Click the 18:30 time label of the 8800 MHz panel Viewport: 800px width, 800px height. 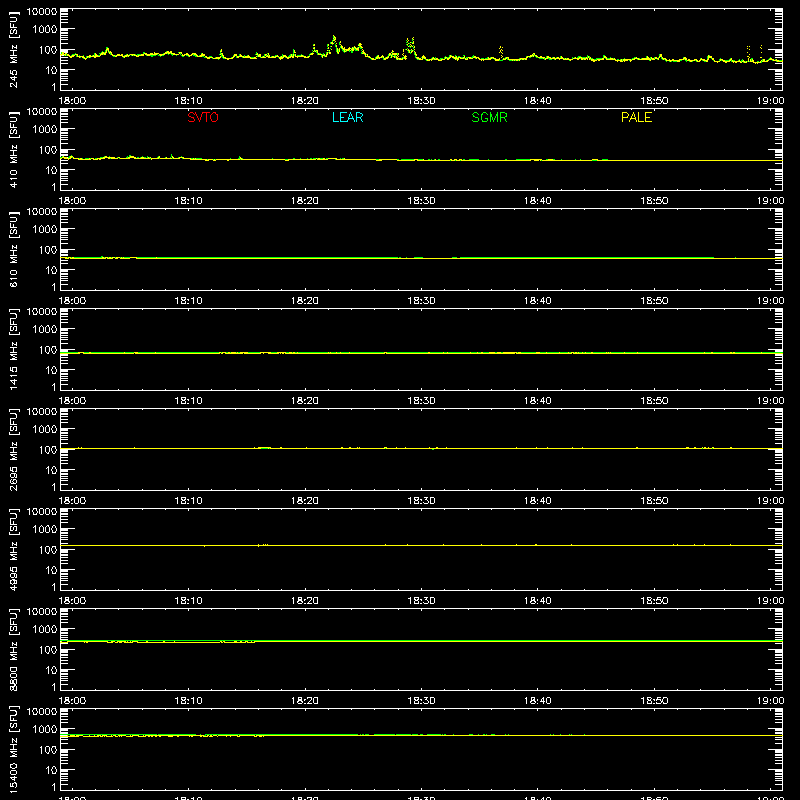click(421, 701)
